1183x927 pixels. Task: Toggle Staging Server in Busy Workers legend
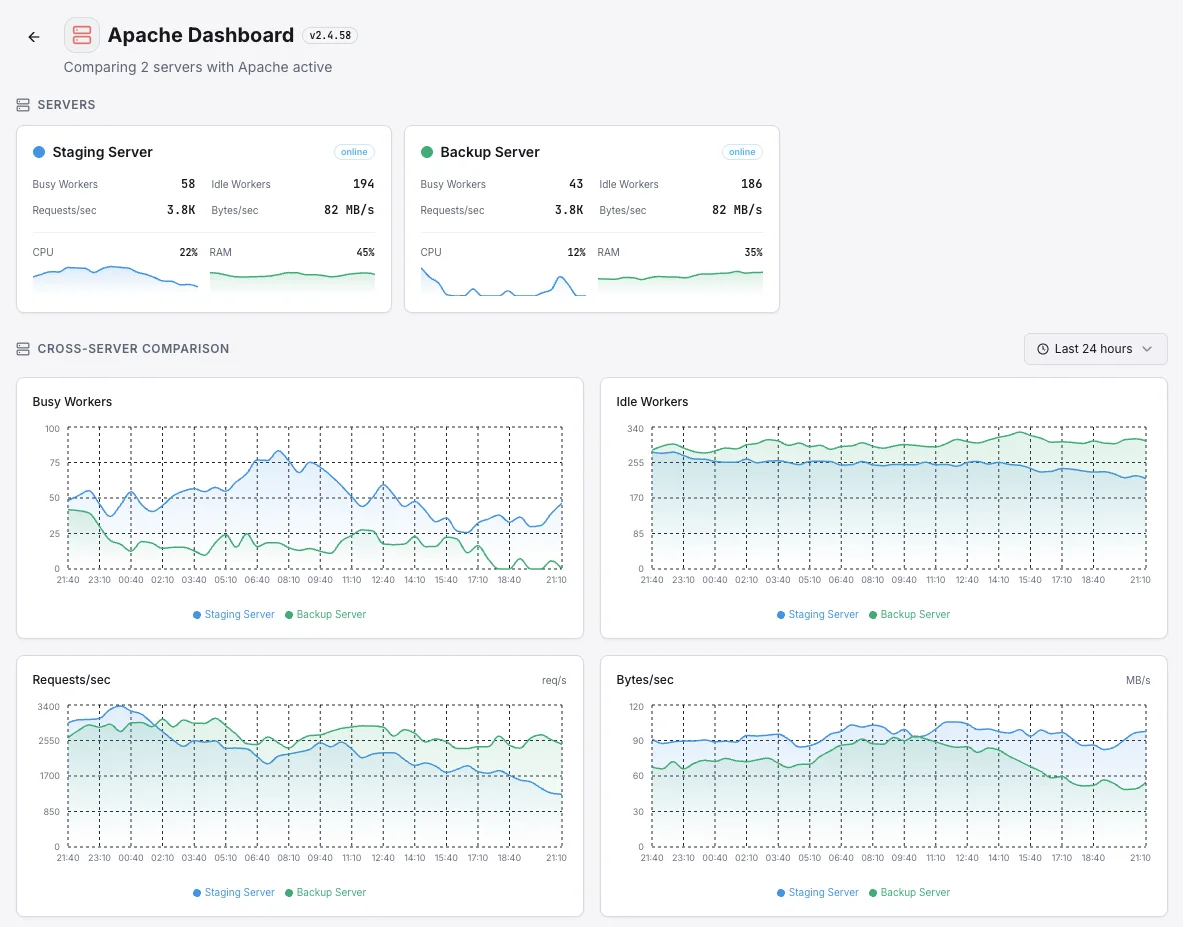click(x=234, y=615)
